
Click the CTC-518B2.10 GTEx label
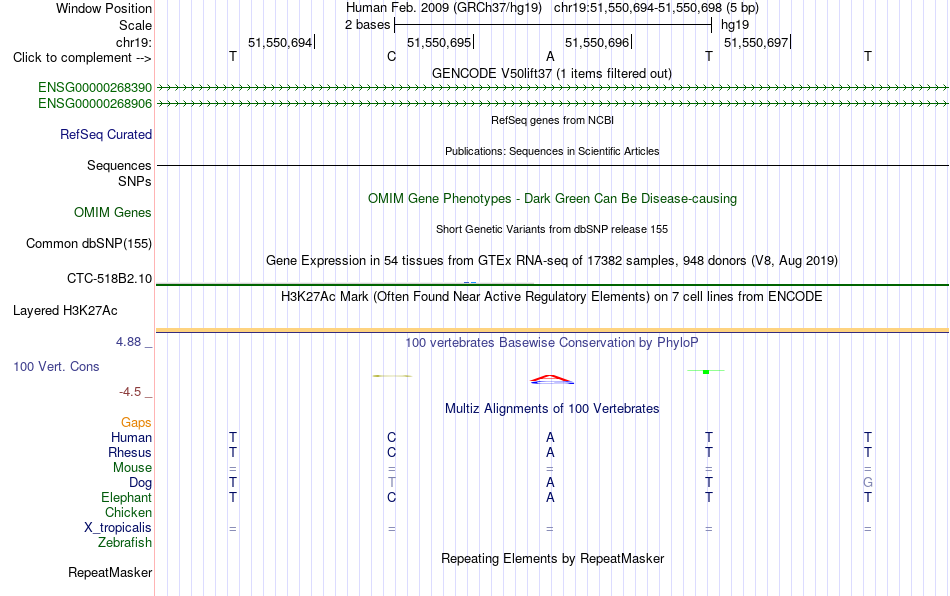[110, 279]
